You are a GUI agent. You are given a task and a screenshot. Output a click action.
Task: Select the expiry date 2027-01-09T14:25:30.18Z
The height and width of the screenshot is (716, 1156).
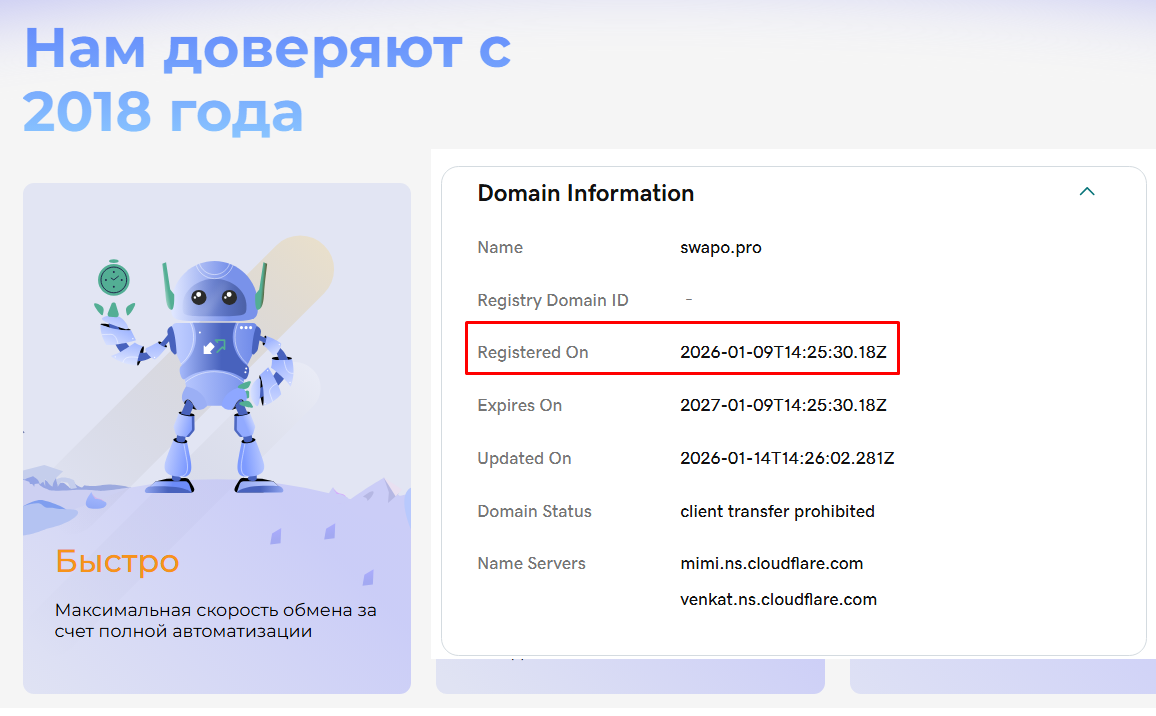pyautogui.click(x=783, y=406)
